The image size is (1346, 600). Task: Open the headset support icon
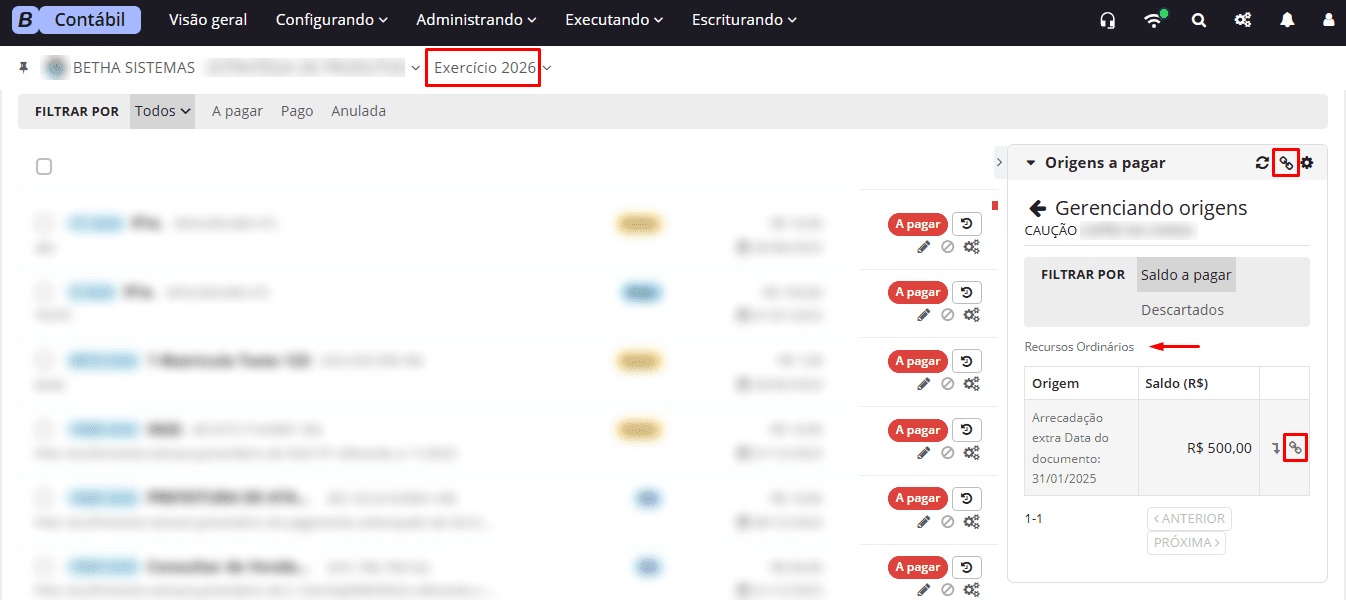1107,19
